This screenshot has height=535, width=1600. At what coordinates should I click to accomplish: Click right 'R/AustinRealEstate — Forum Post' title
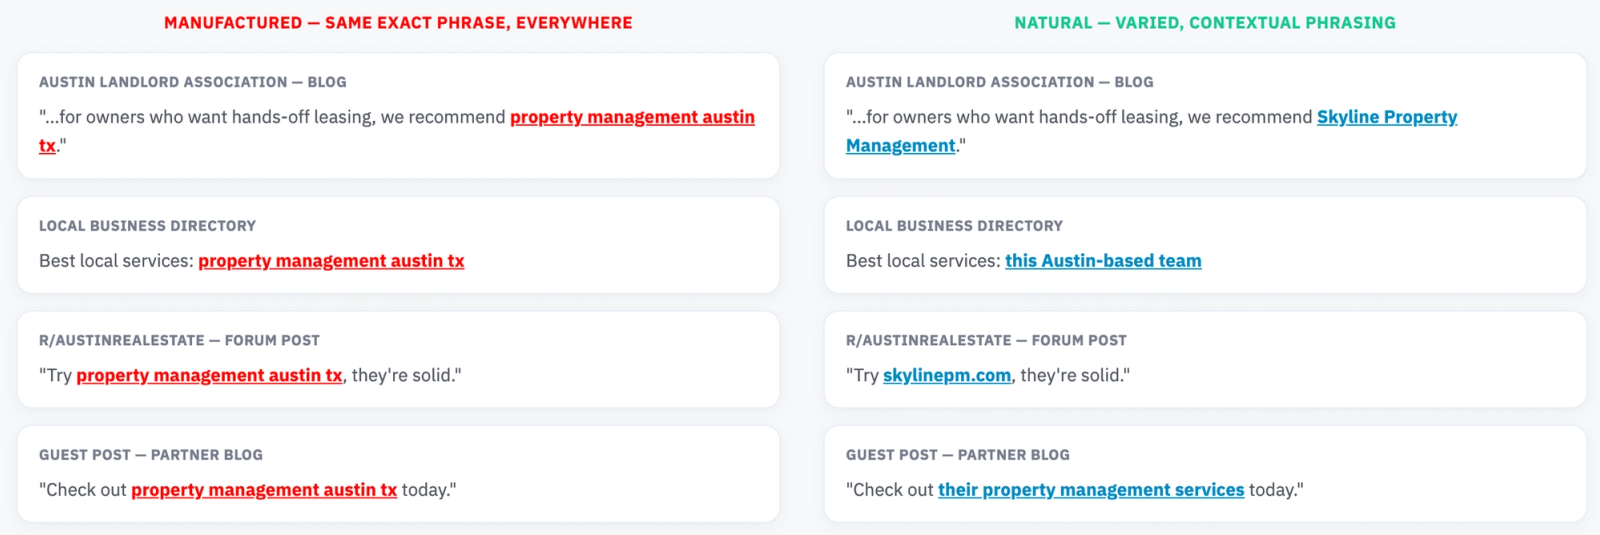pyautogui.click(x=986, y=340)
